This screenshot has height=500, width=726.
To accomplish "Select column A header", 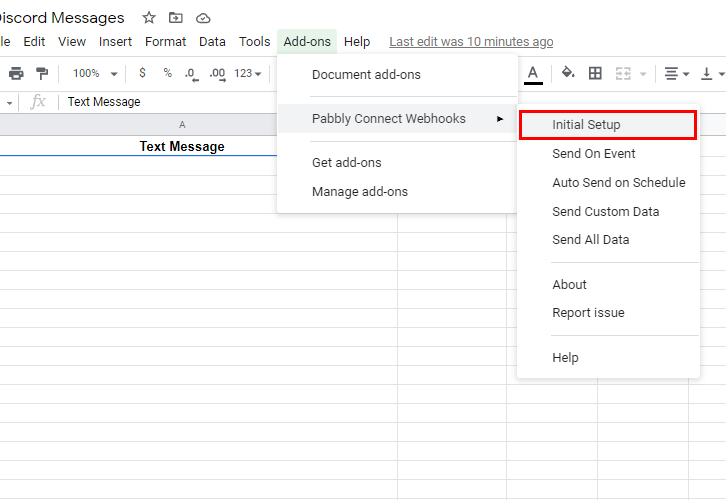I will [x=138, y=125].
